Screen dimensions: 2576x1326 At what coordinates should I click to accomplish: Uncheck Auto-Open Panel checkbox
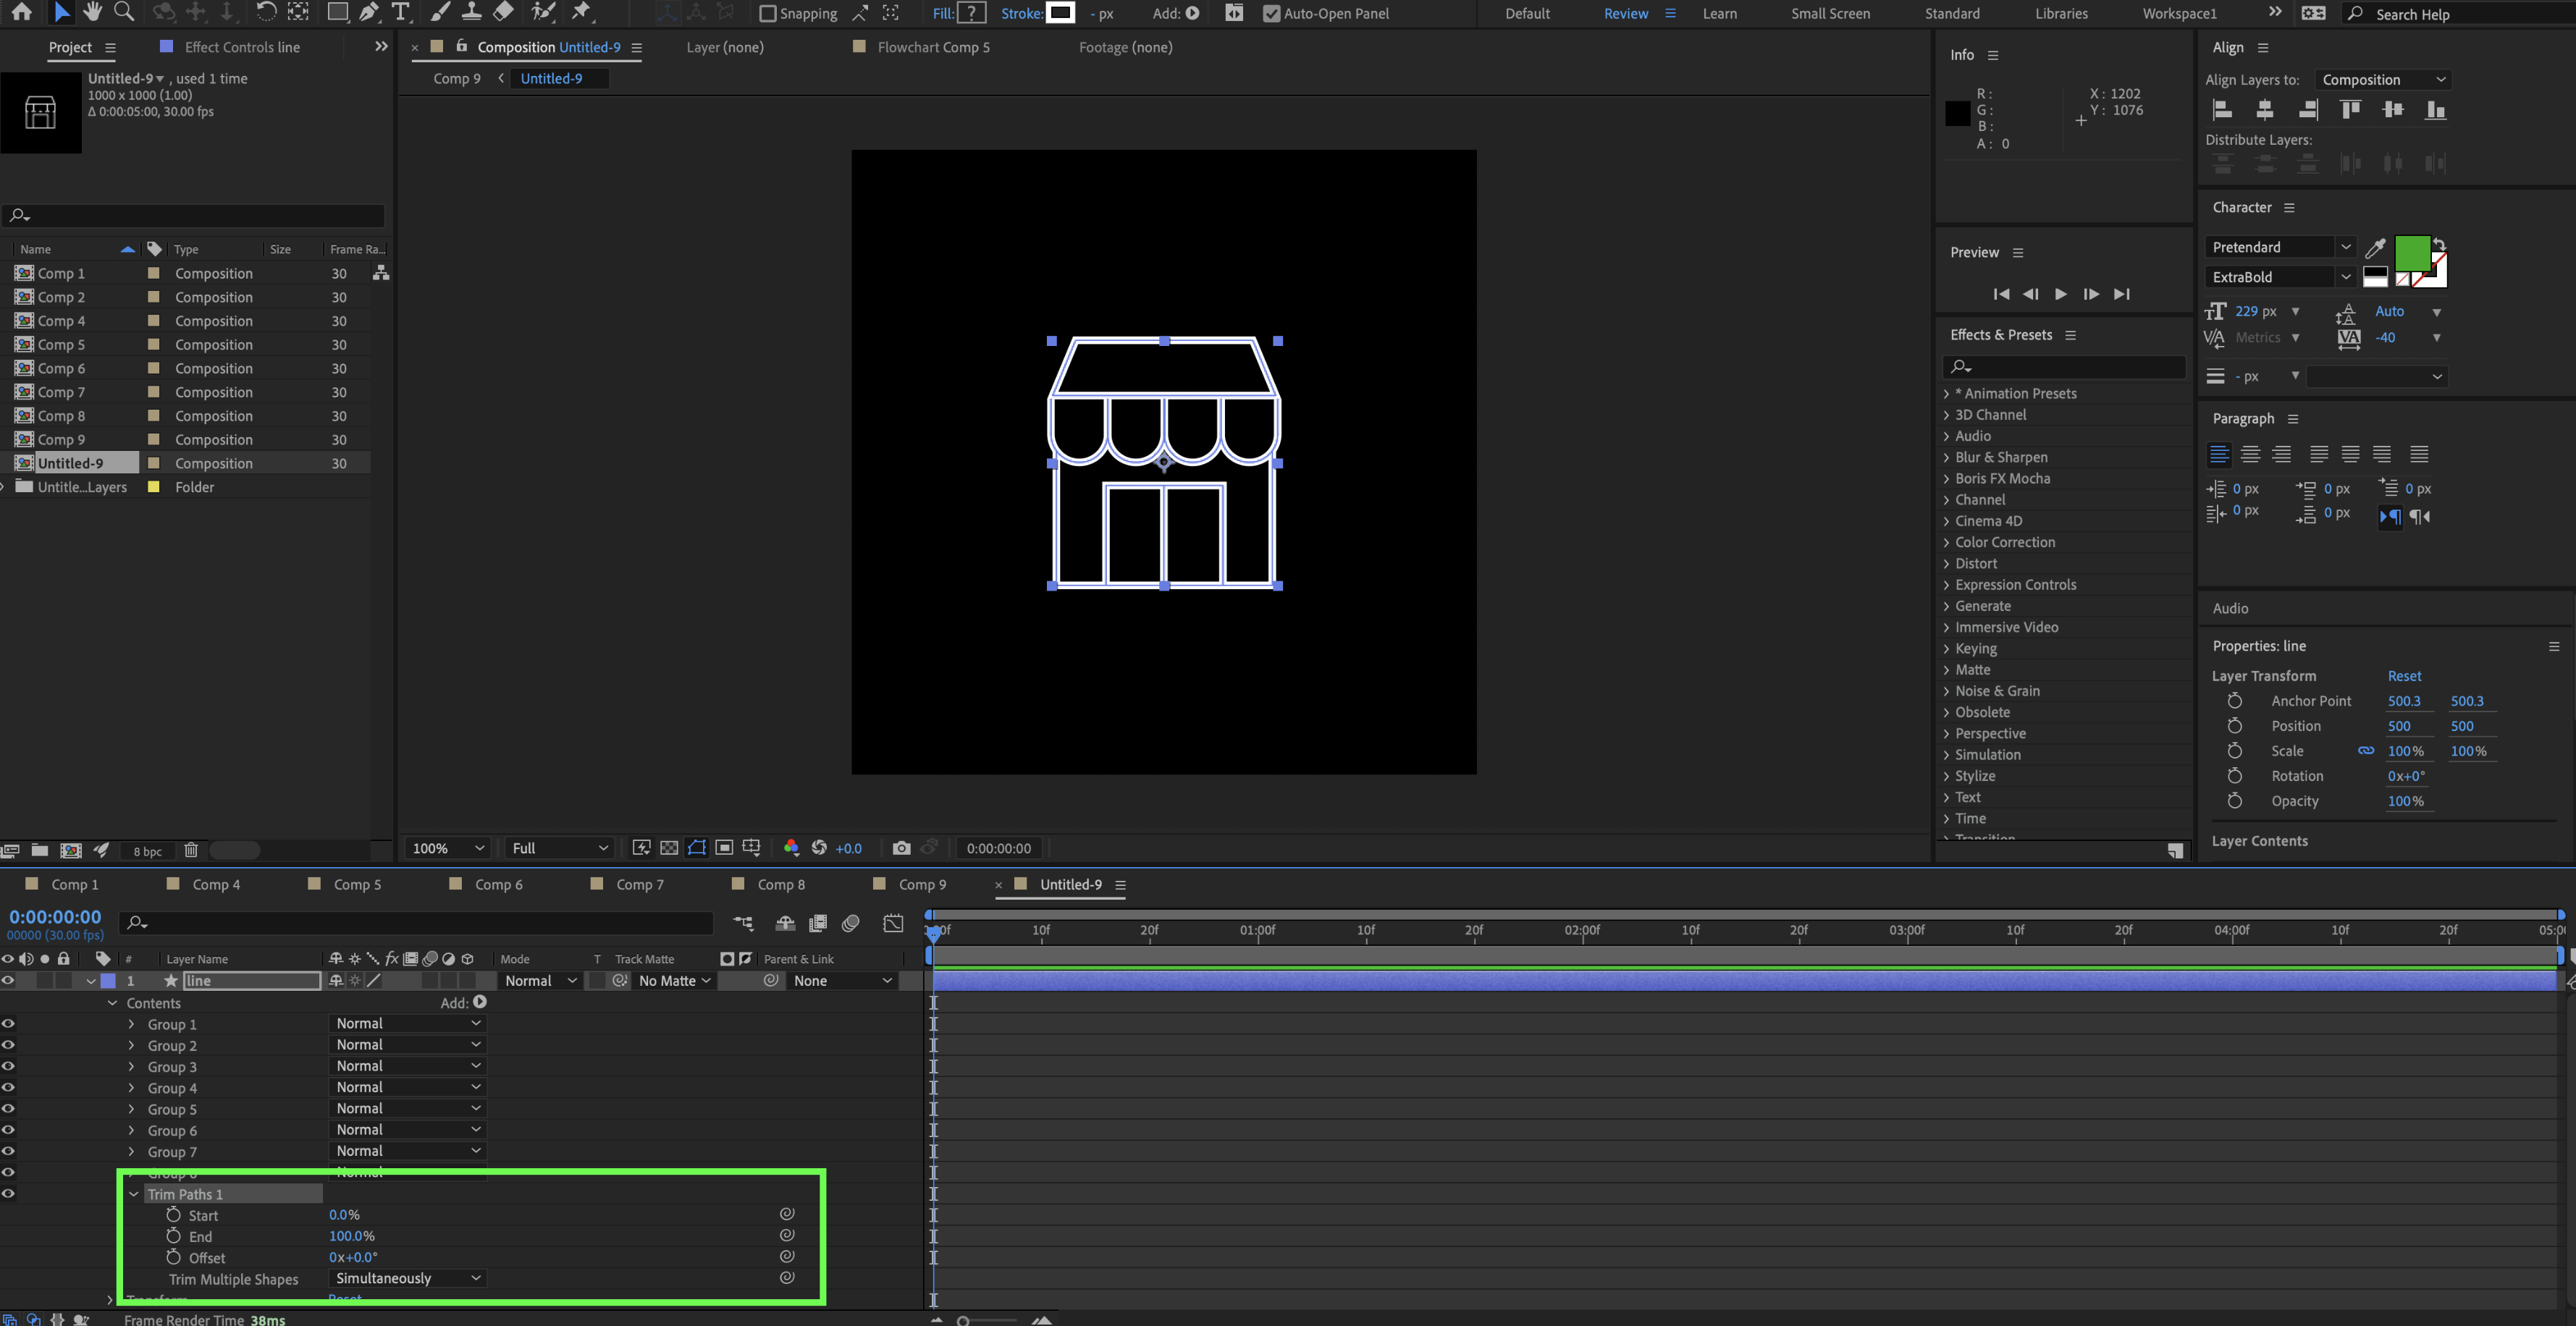(x=1271, y=13)
